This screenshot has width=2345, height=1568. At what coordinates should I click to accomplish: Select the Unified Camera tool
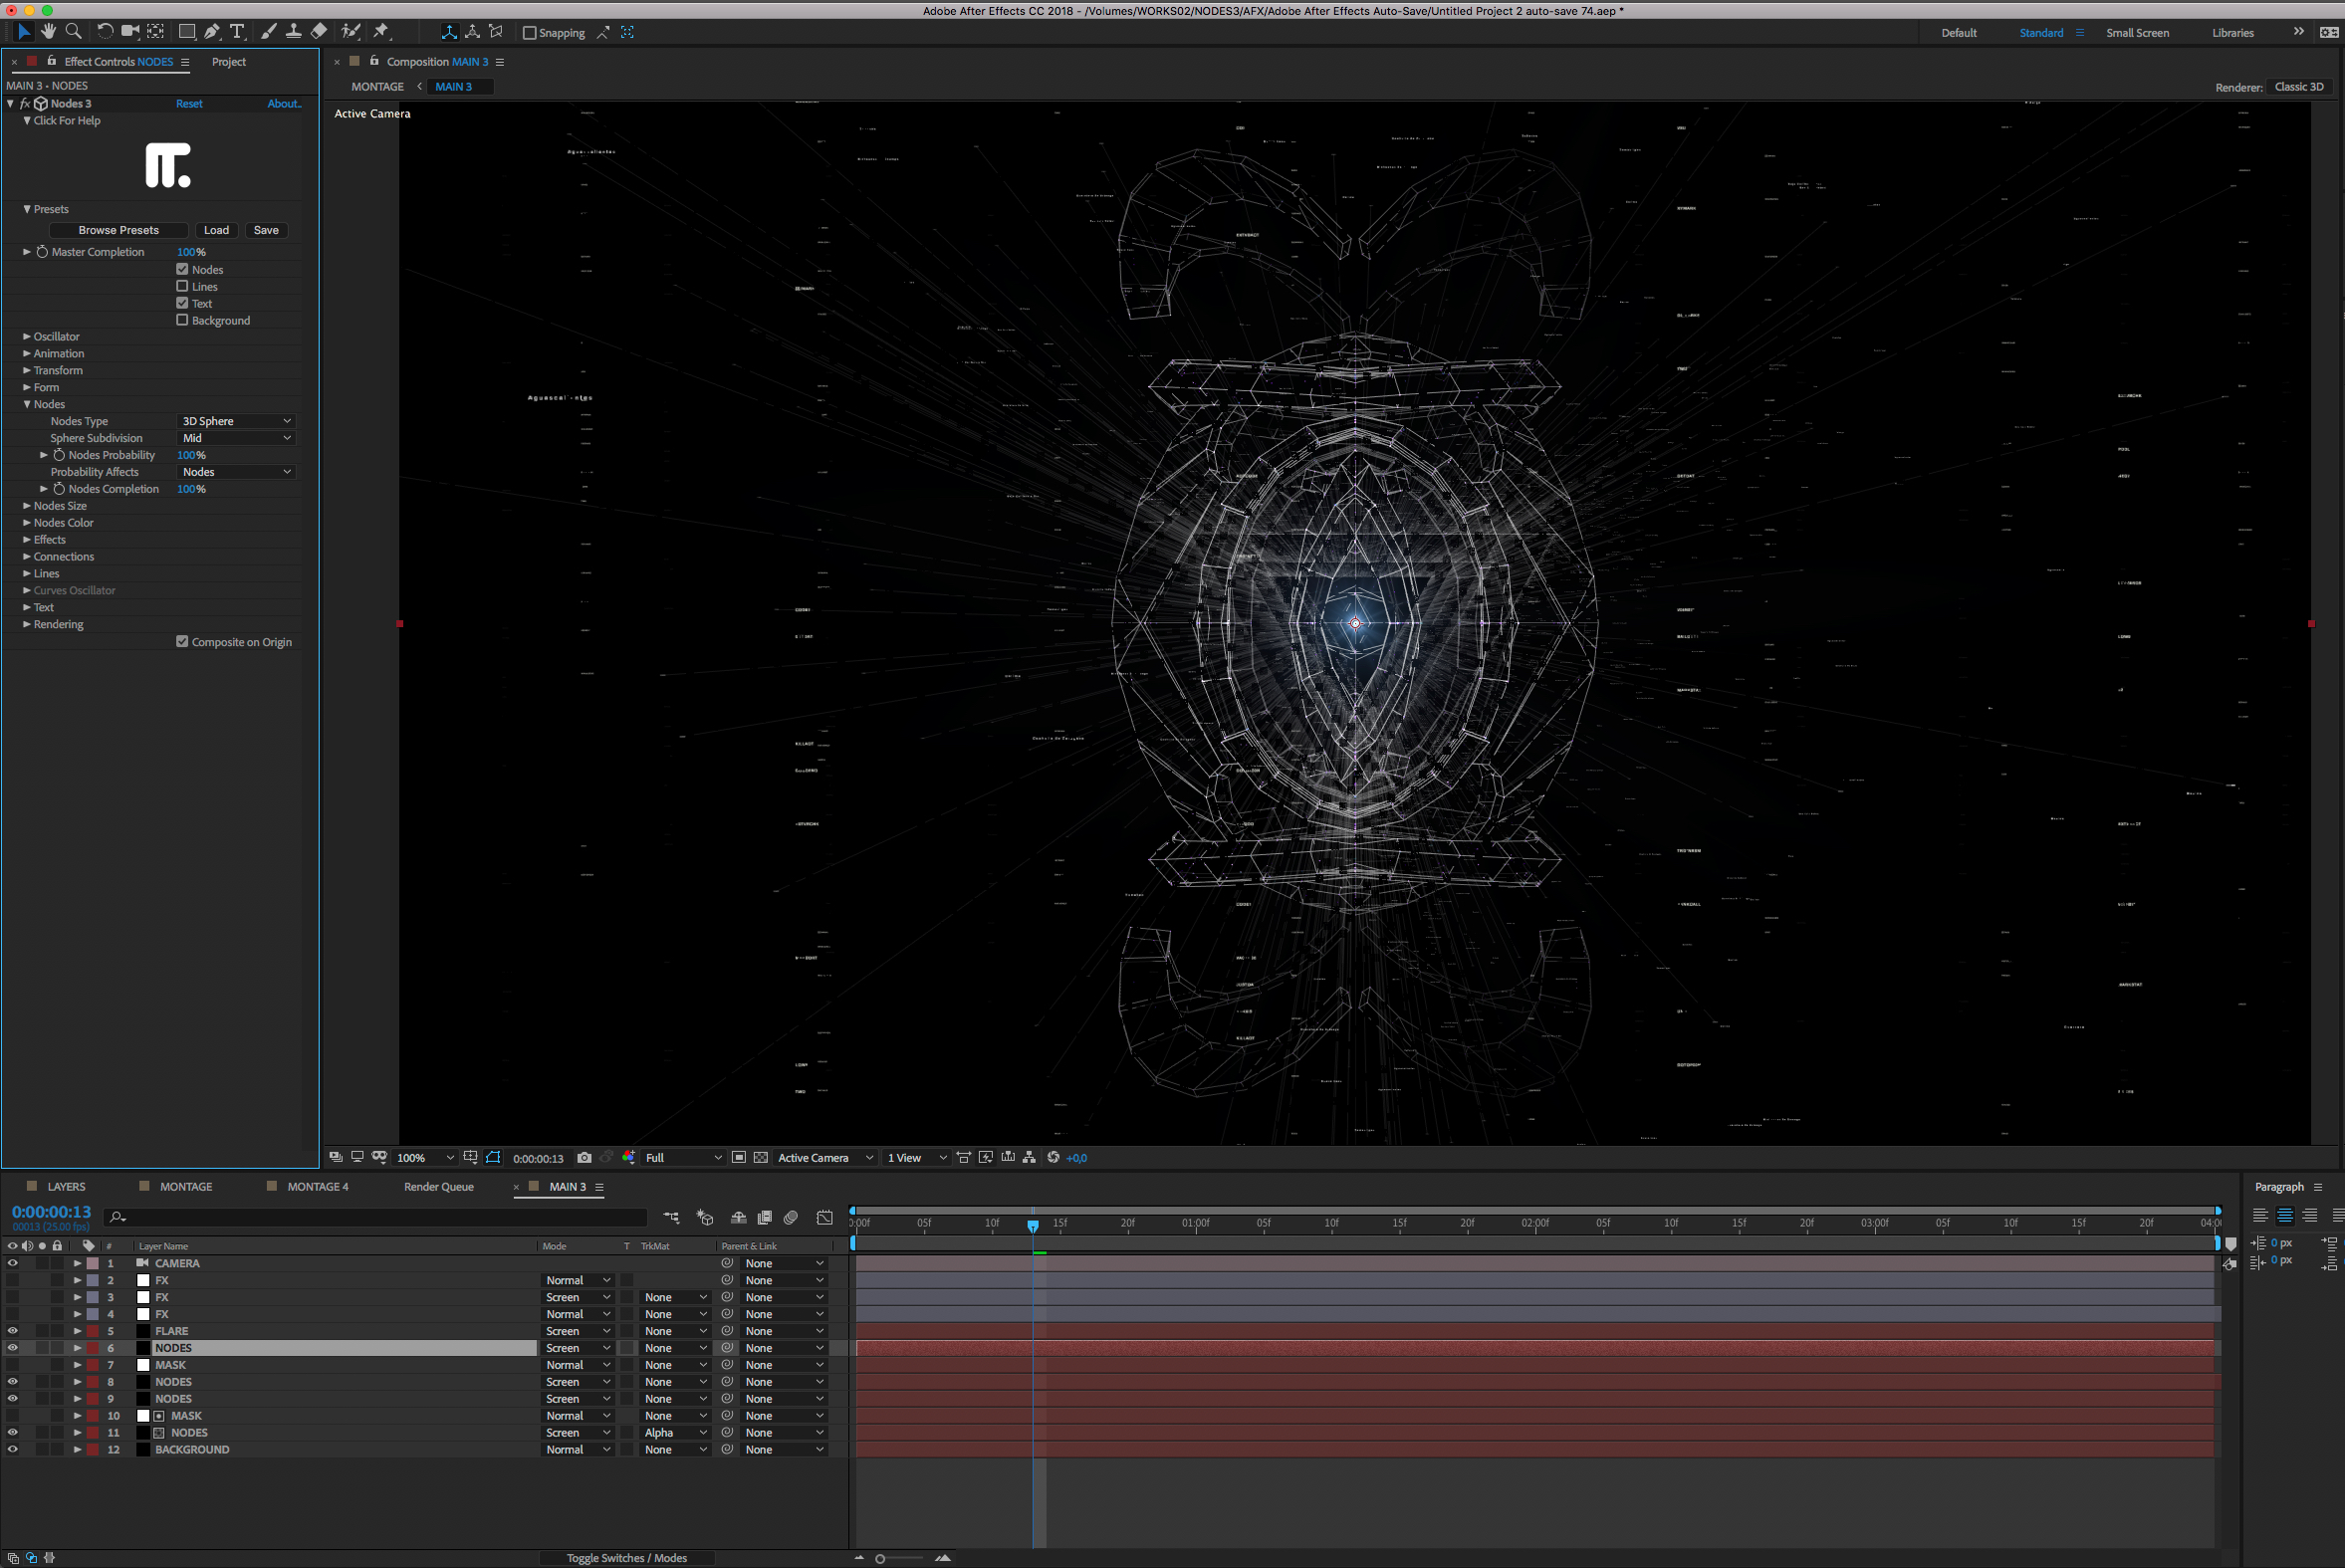(130, 32)
